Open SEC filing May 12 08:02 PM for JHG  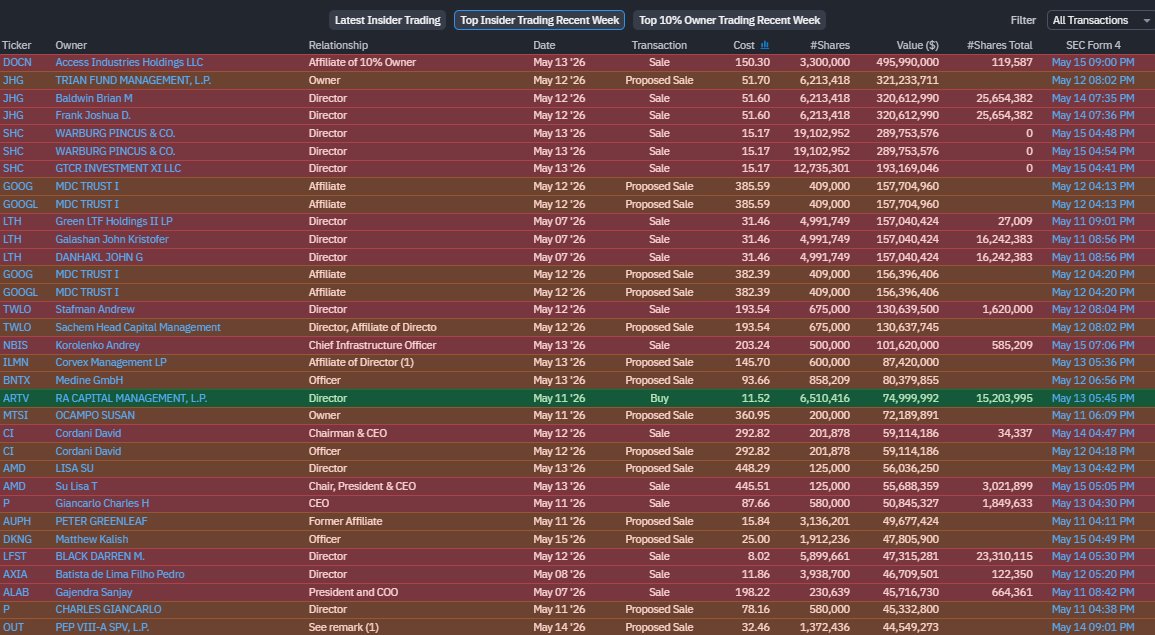pos(1093,80)
